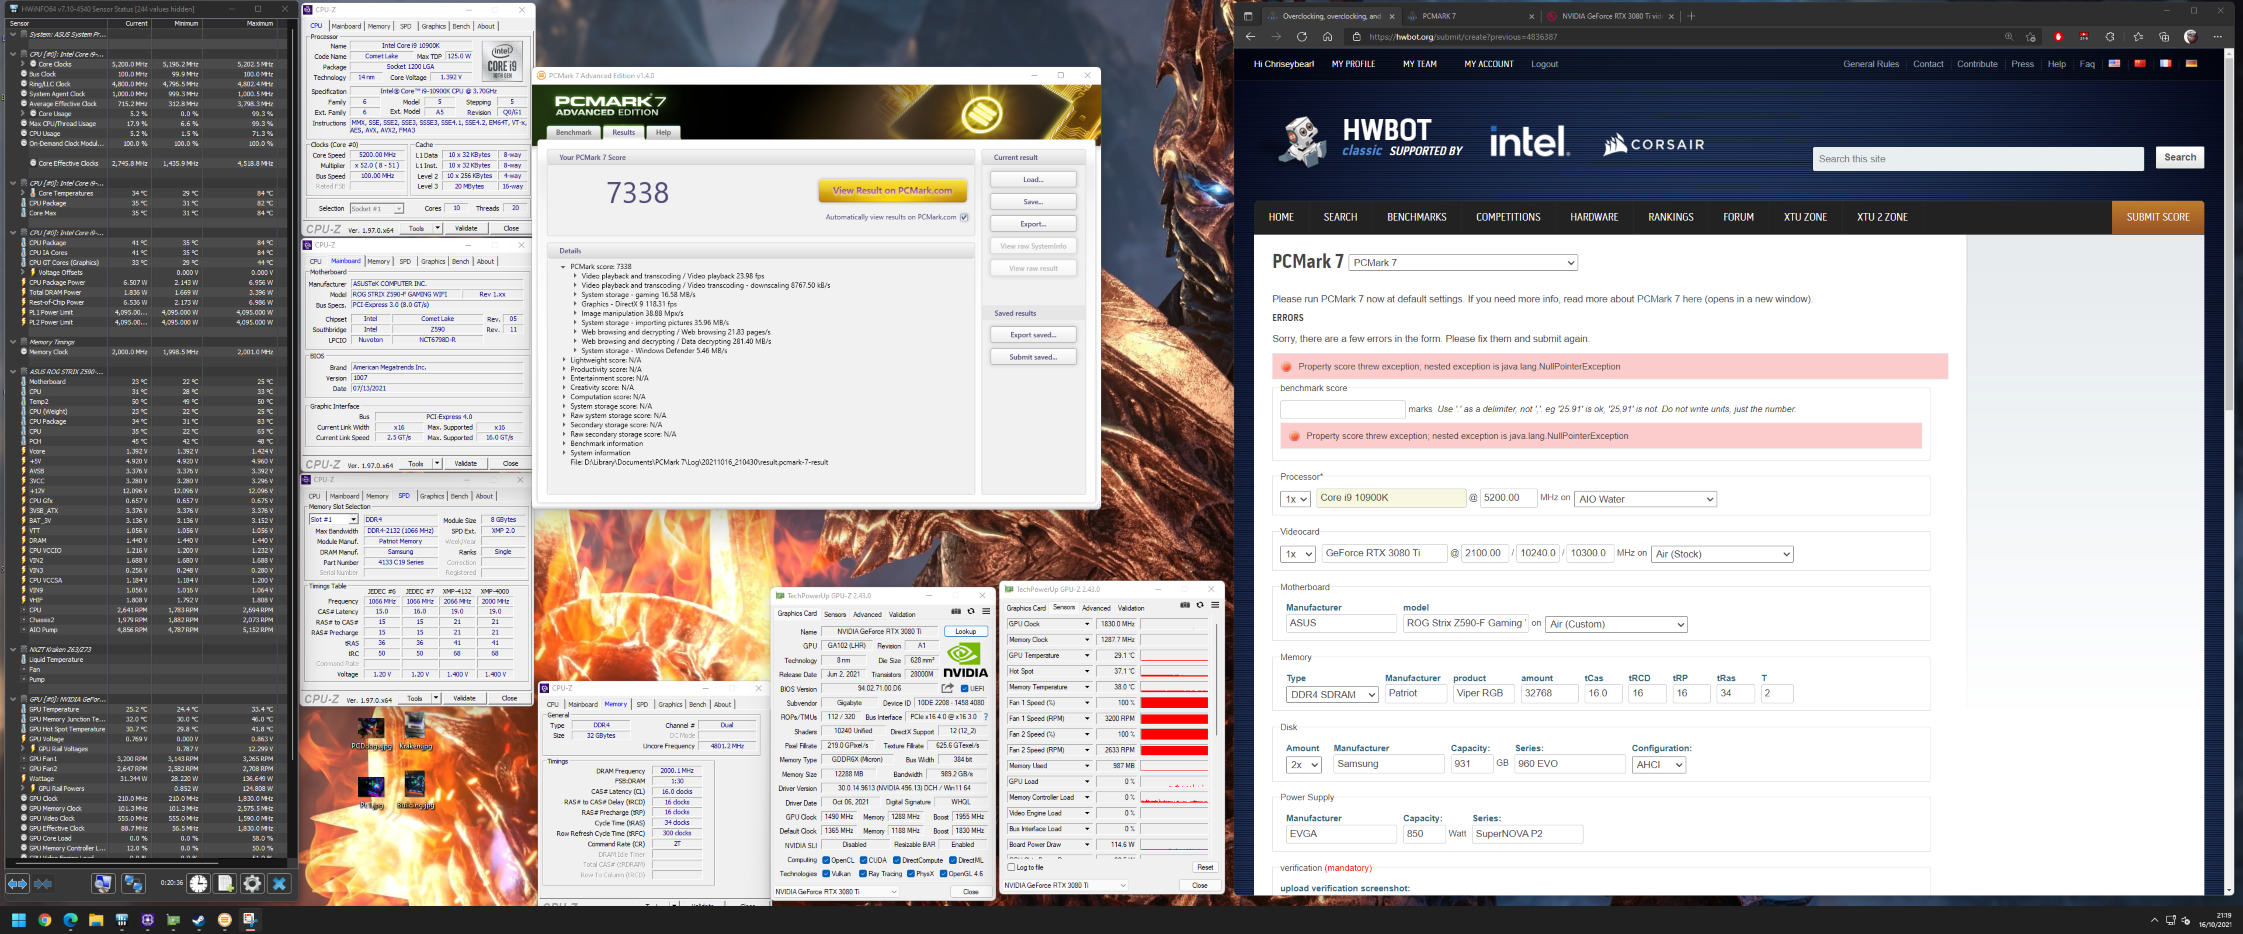Click View Result on PCMark.com button
Image resolution: width=2243 pixels, height=934 pixels.
[x=892, y=190]
